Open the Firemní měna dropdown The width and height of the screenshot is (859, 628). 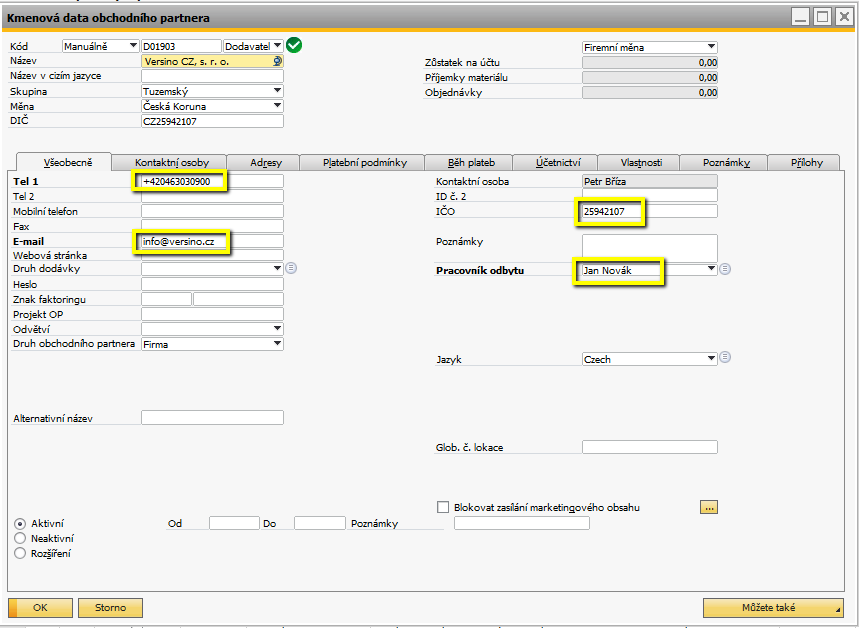tap(650, 47)
